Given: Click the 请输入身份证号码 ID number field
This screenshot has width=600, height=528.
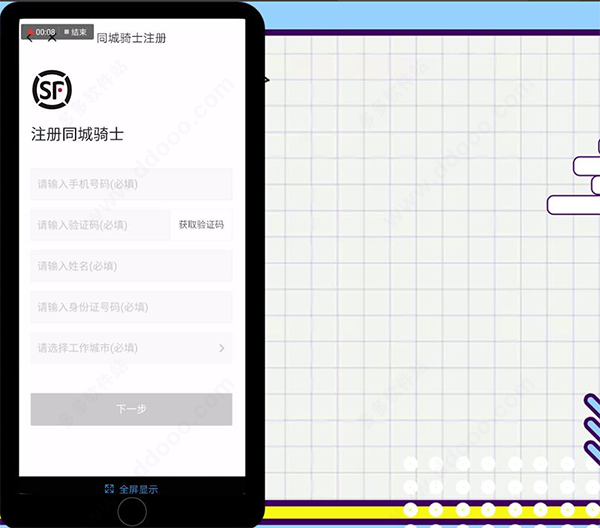Looking at the screenshot, I should (x=131, y=307).
